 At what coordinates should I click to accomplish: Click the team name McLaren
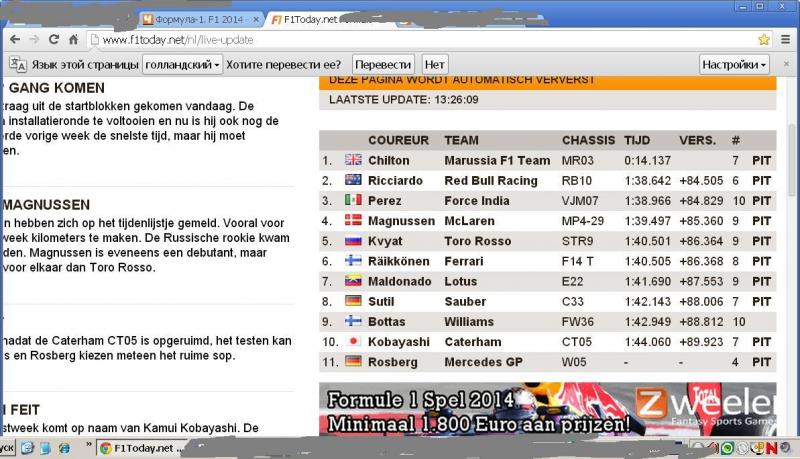pos(469,221)
